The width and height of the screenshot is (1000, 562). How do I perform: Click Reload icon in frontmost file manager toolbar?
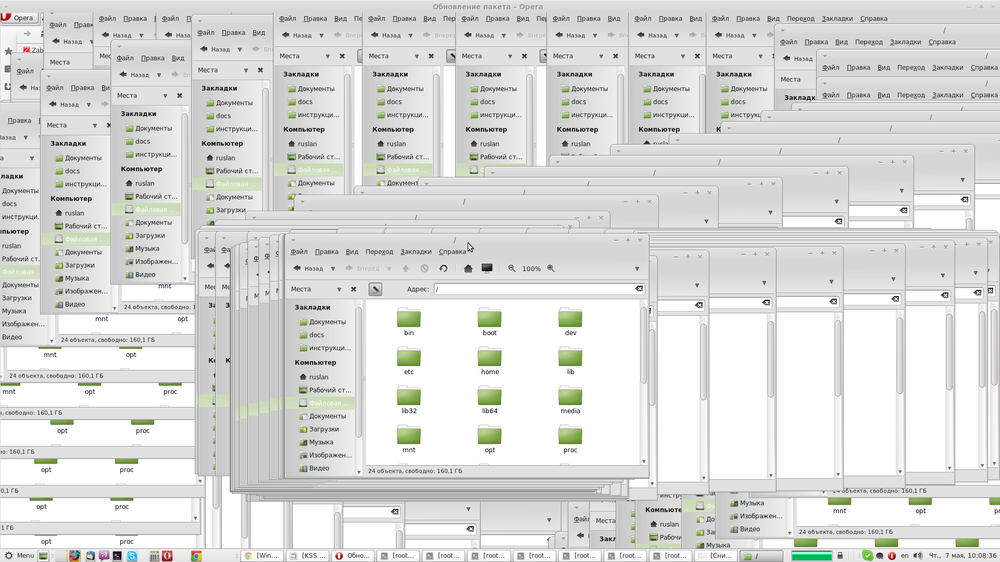pos(443,268)
